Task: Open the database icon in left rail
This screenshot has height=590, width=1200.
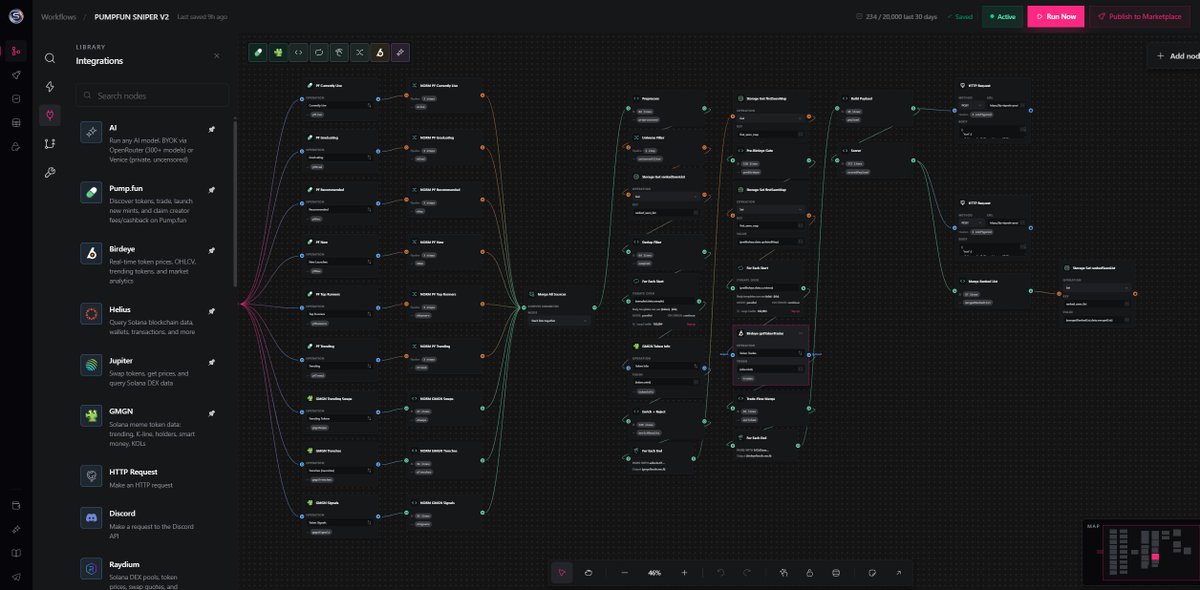Action: click(16, 123)
